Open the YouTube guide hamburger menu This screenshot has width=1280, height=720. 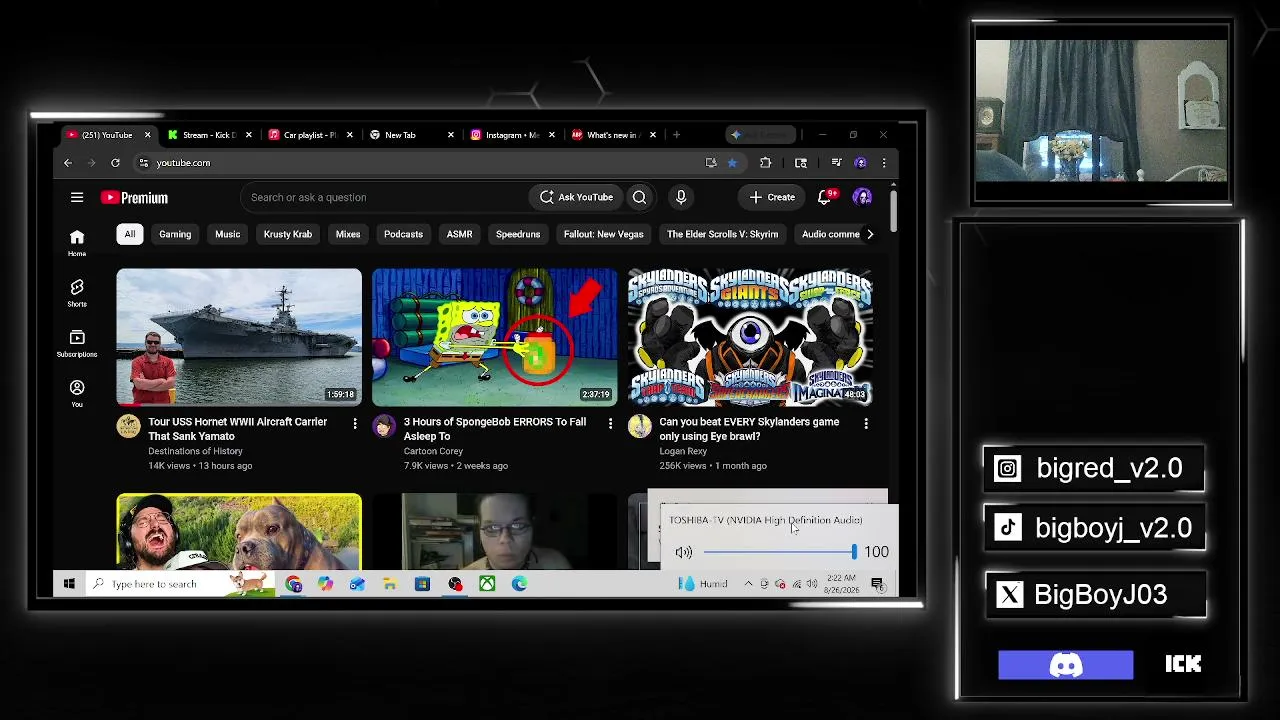point(77,197)
